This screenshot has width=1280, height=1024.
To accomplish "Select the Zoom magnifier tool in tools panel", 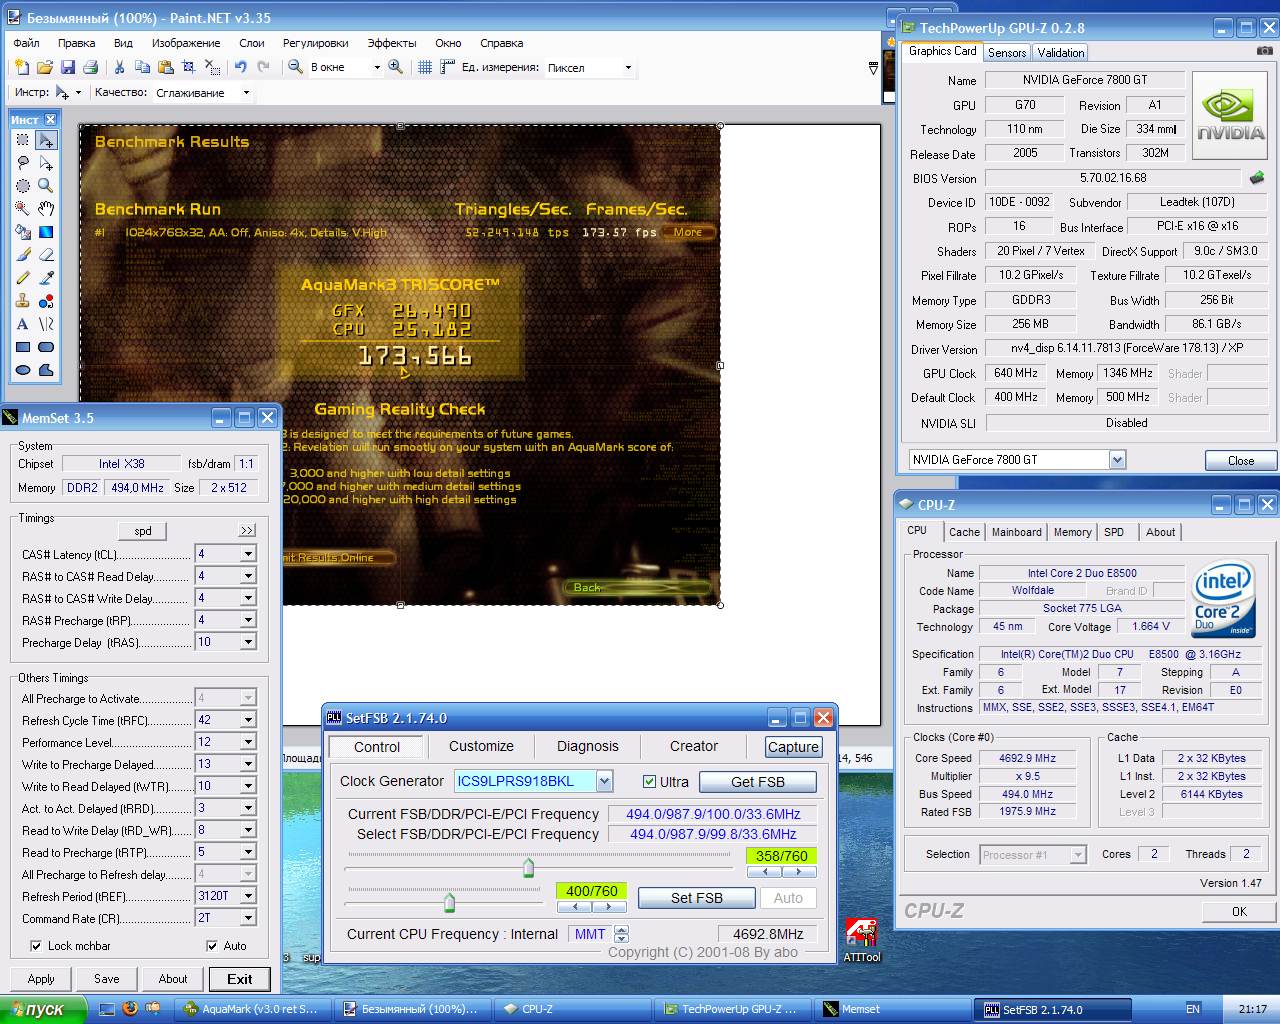I will click(46, 186).
